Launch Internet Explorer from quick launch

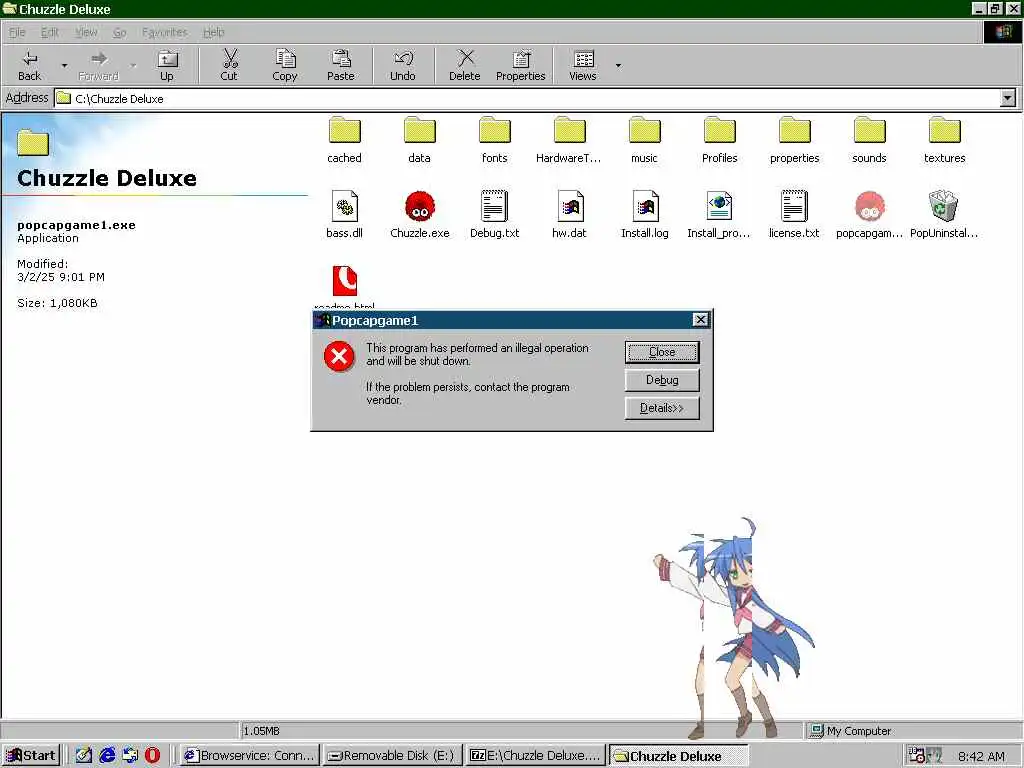[107, 756]
